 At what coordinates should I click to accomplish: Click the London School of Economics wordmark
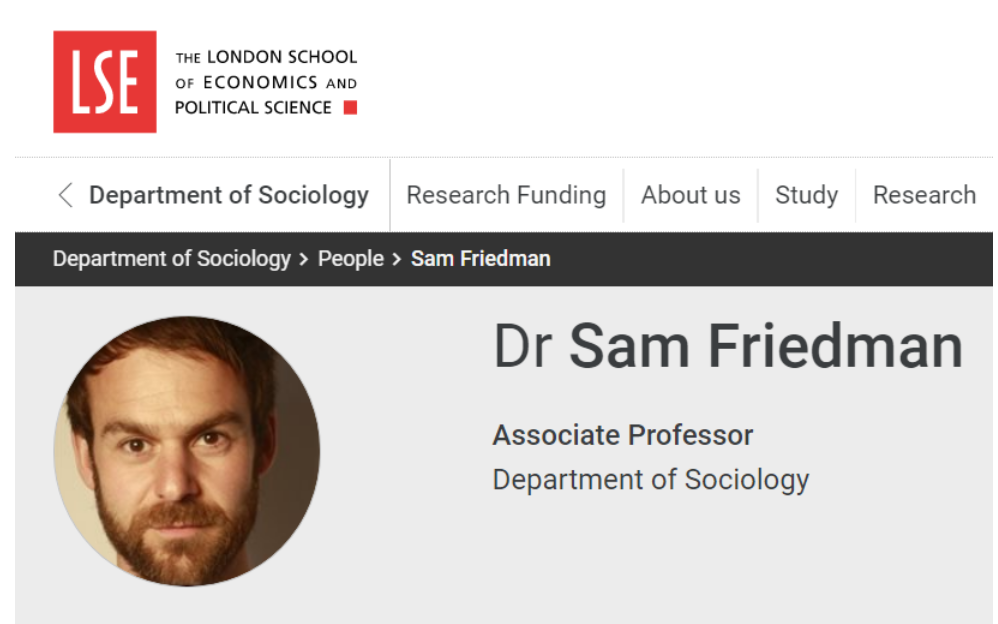tap(265, 82)
